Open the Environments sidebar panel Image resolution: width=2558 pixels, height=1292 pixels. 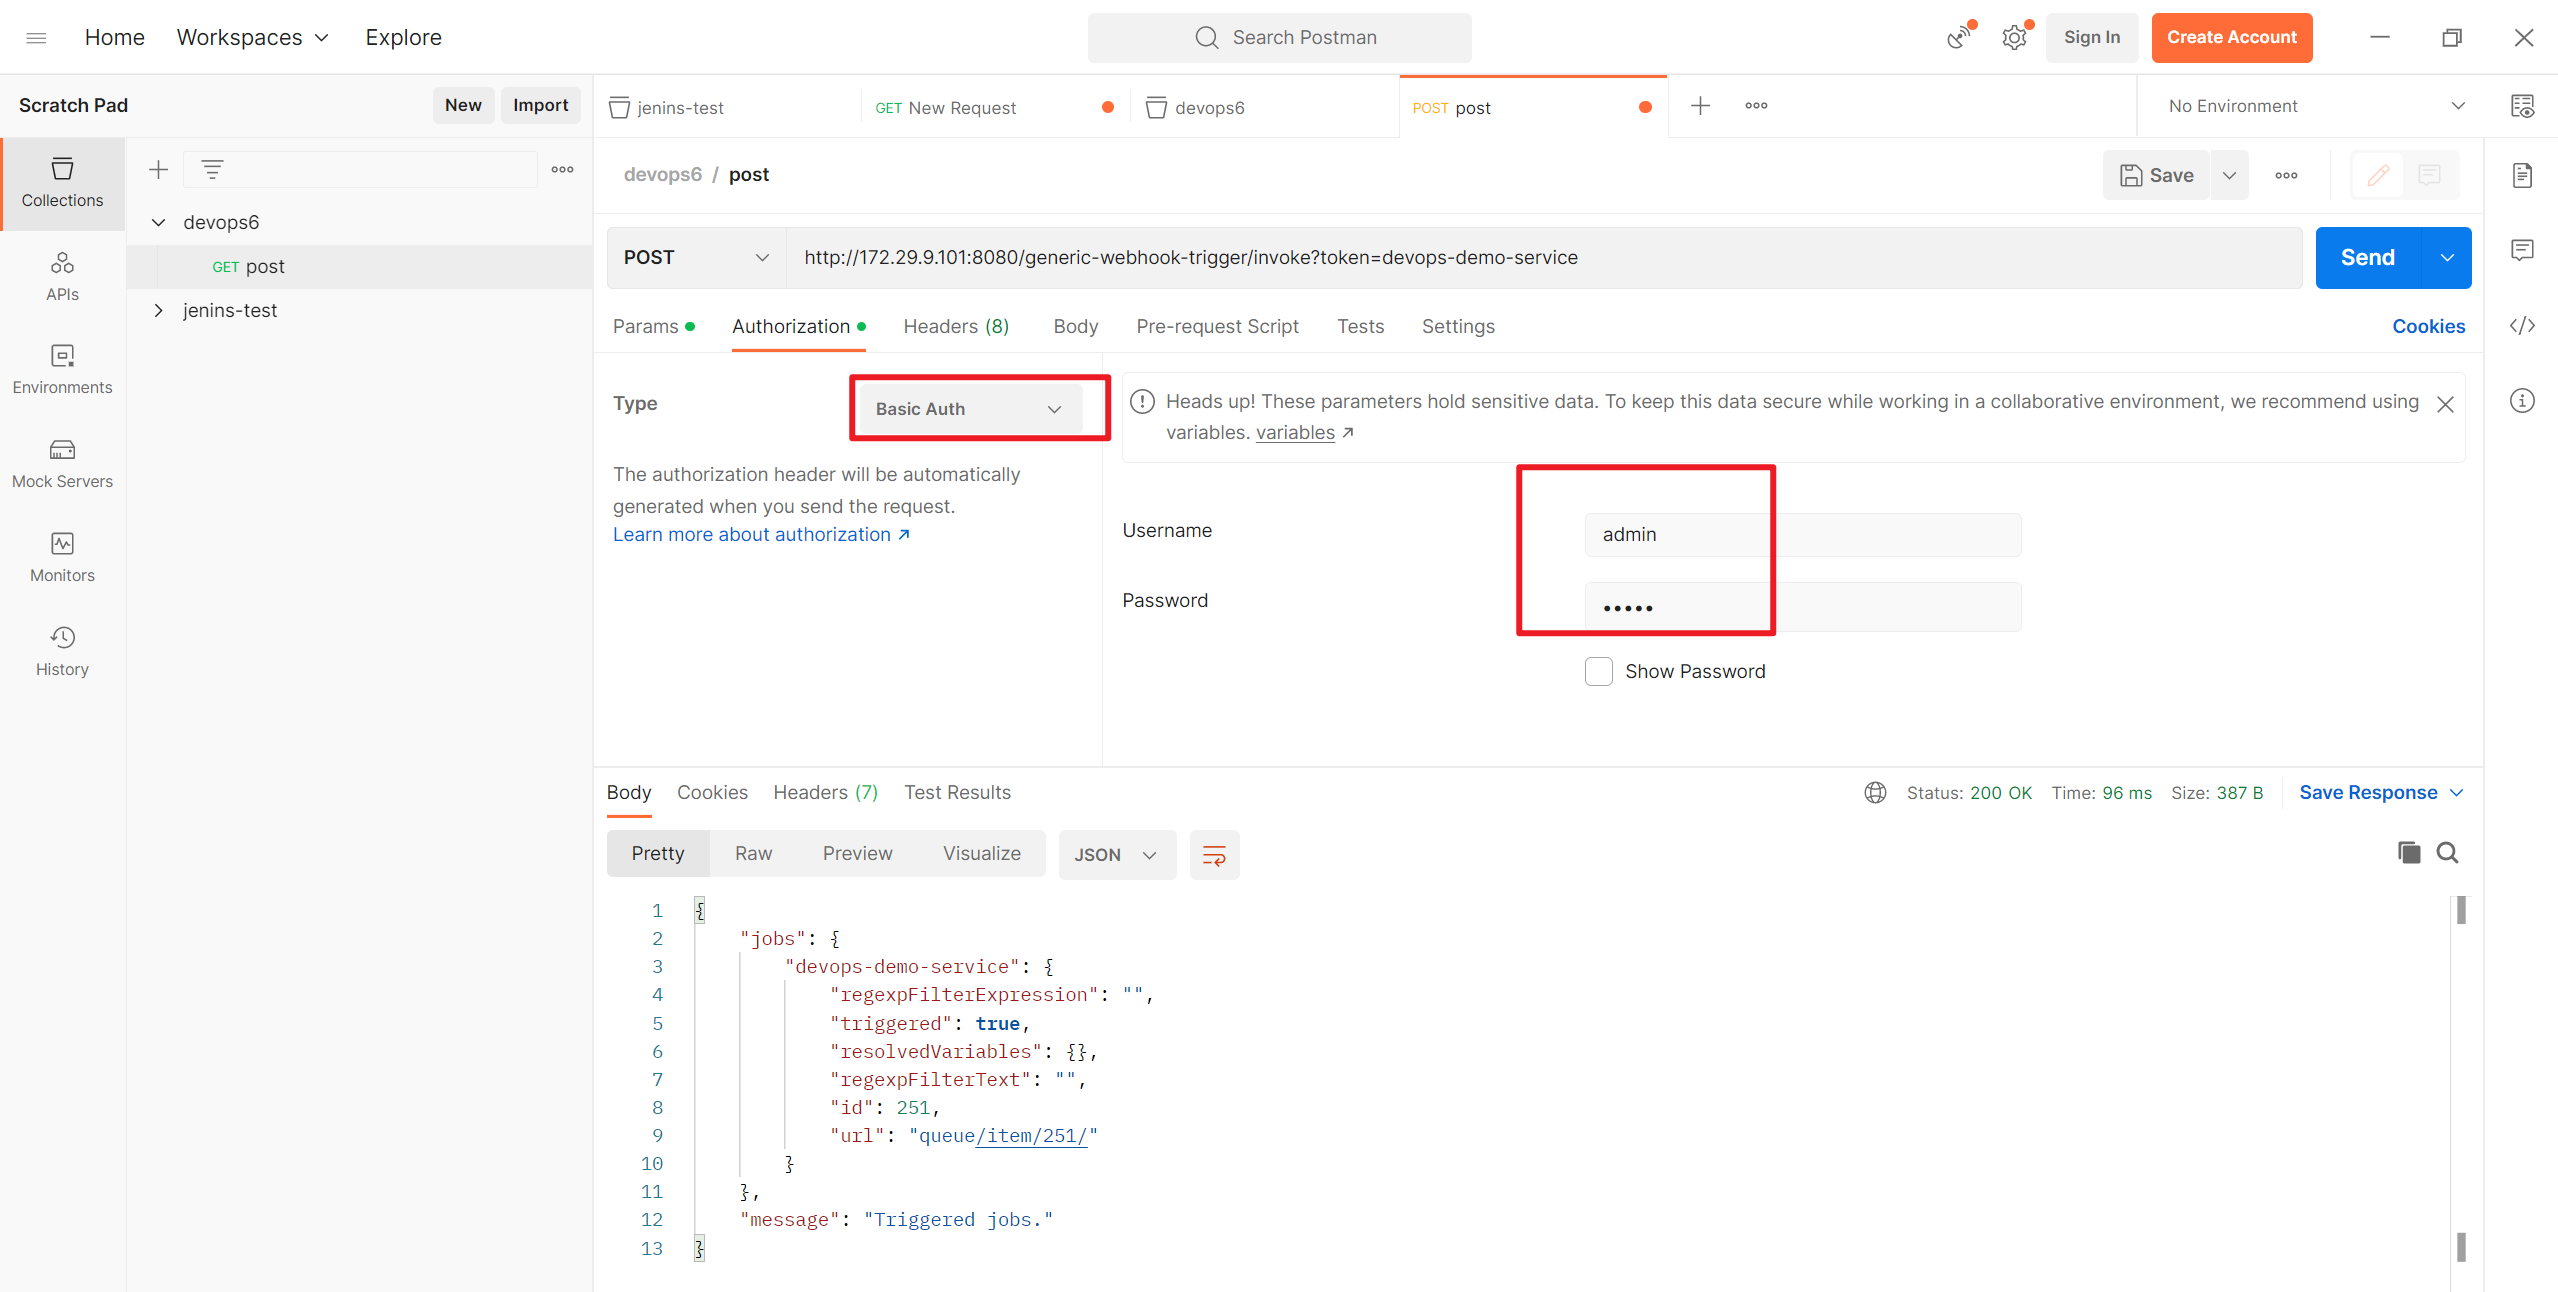62,369
